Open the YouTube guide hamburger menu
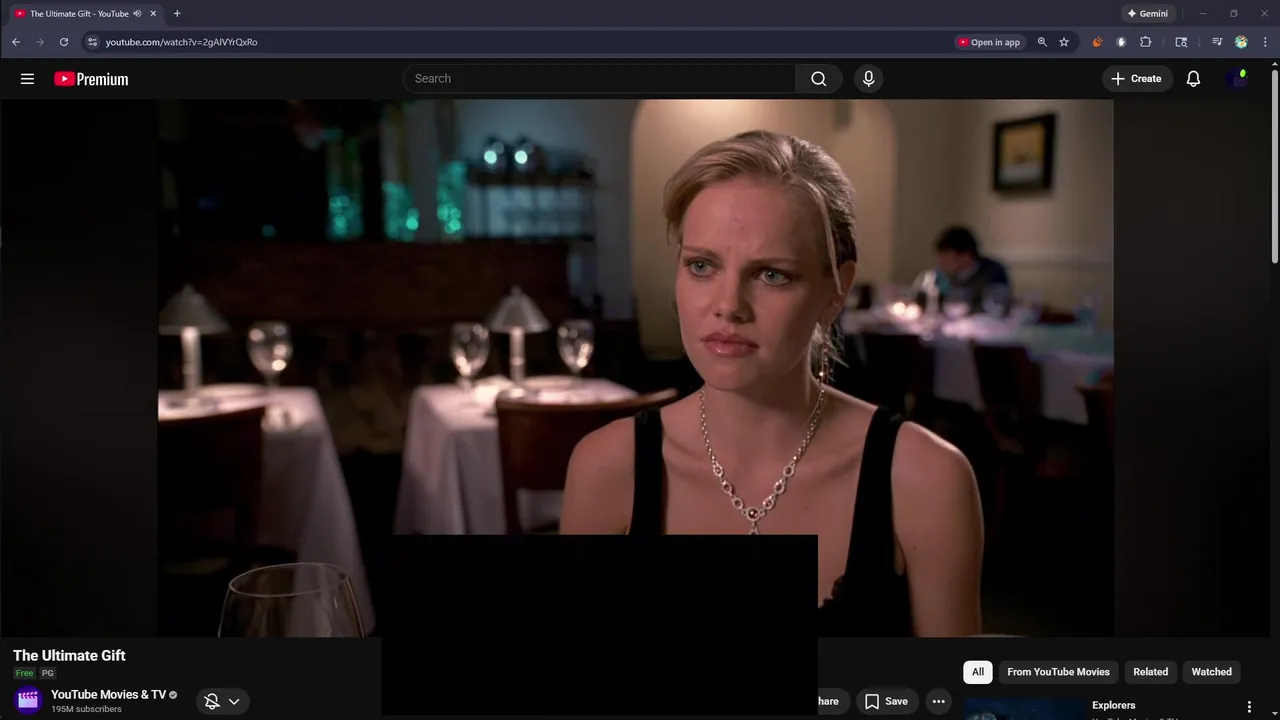Viewport: 1280px width, 720px height. click(27, 79)
